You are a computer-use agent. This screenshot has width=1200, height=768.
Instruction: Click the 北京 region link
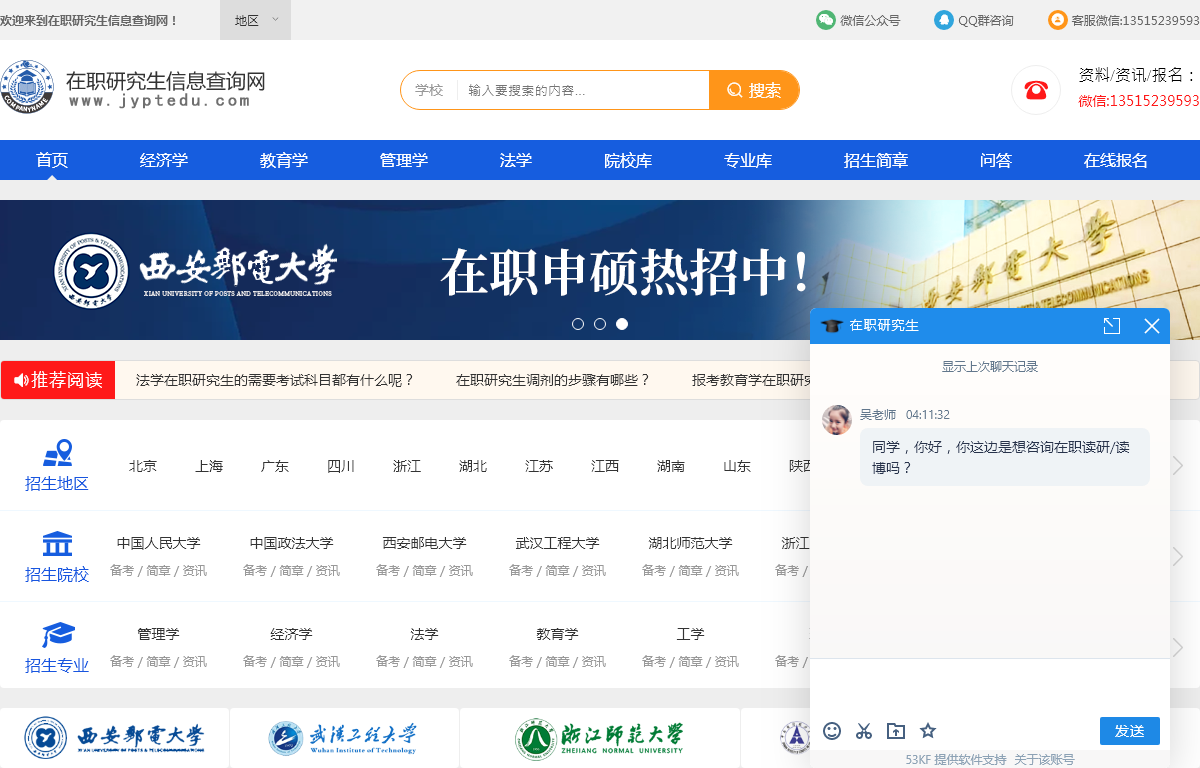click(143, 466)
